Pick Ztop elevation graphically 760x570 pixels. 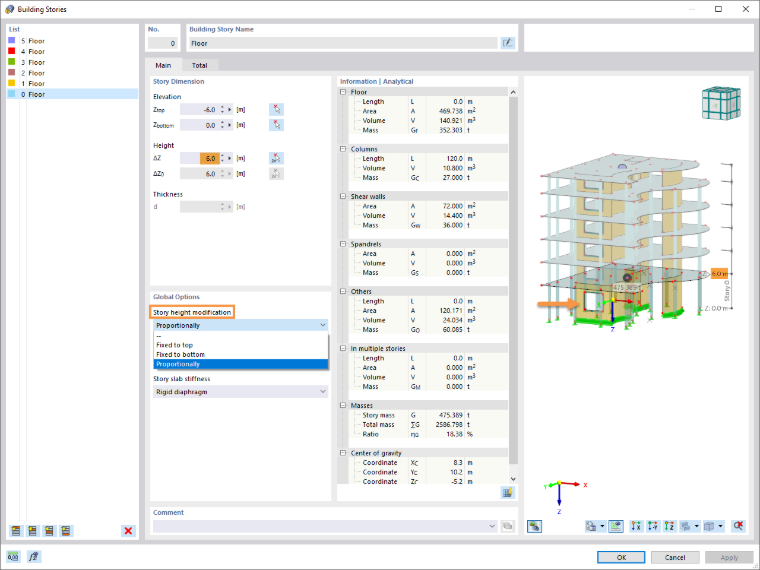click(x=276, y=110)
